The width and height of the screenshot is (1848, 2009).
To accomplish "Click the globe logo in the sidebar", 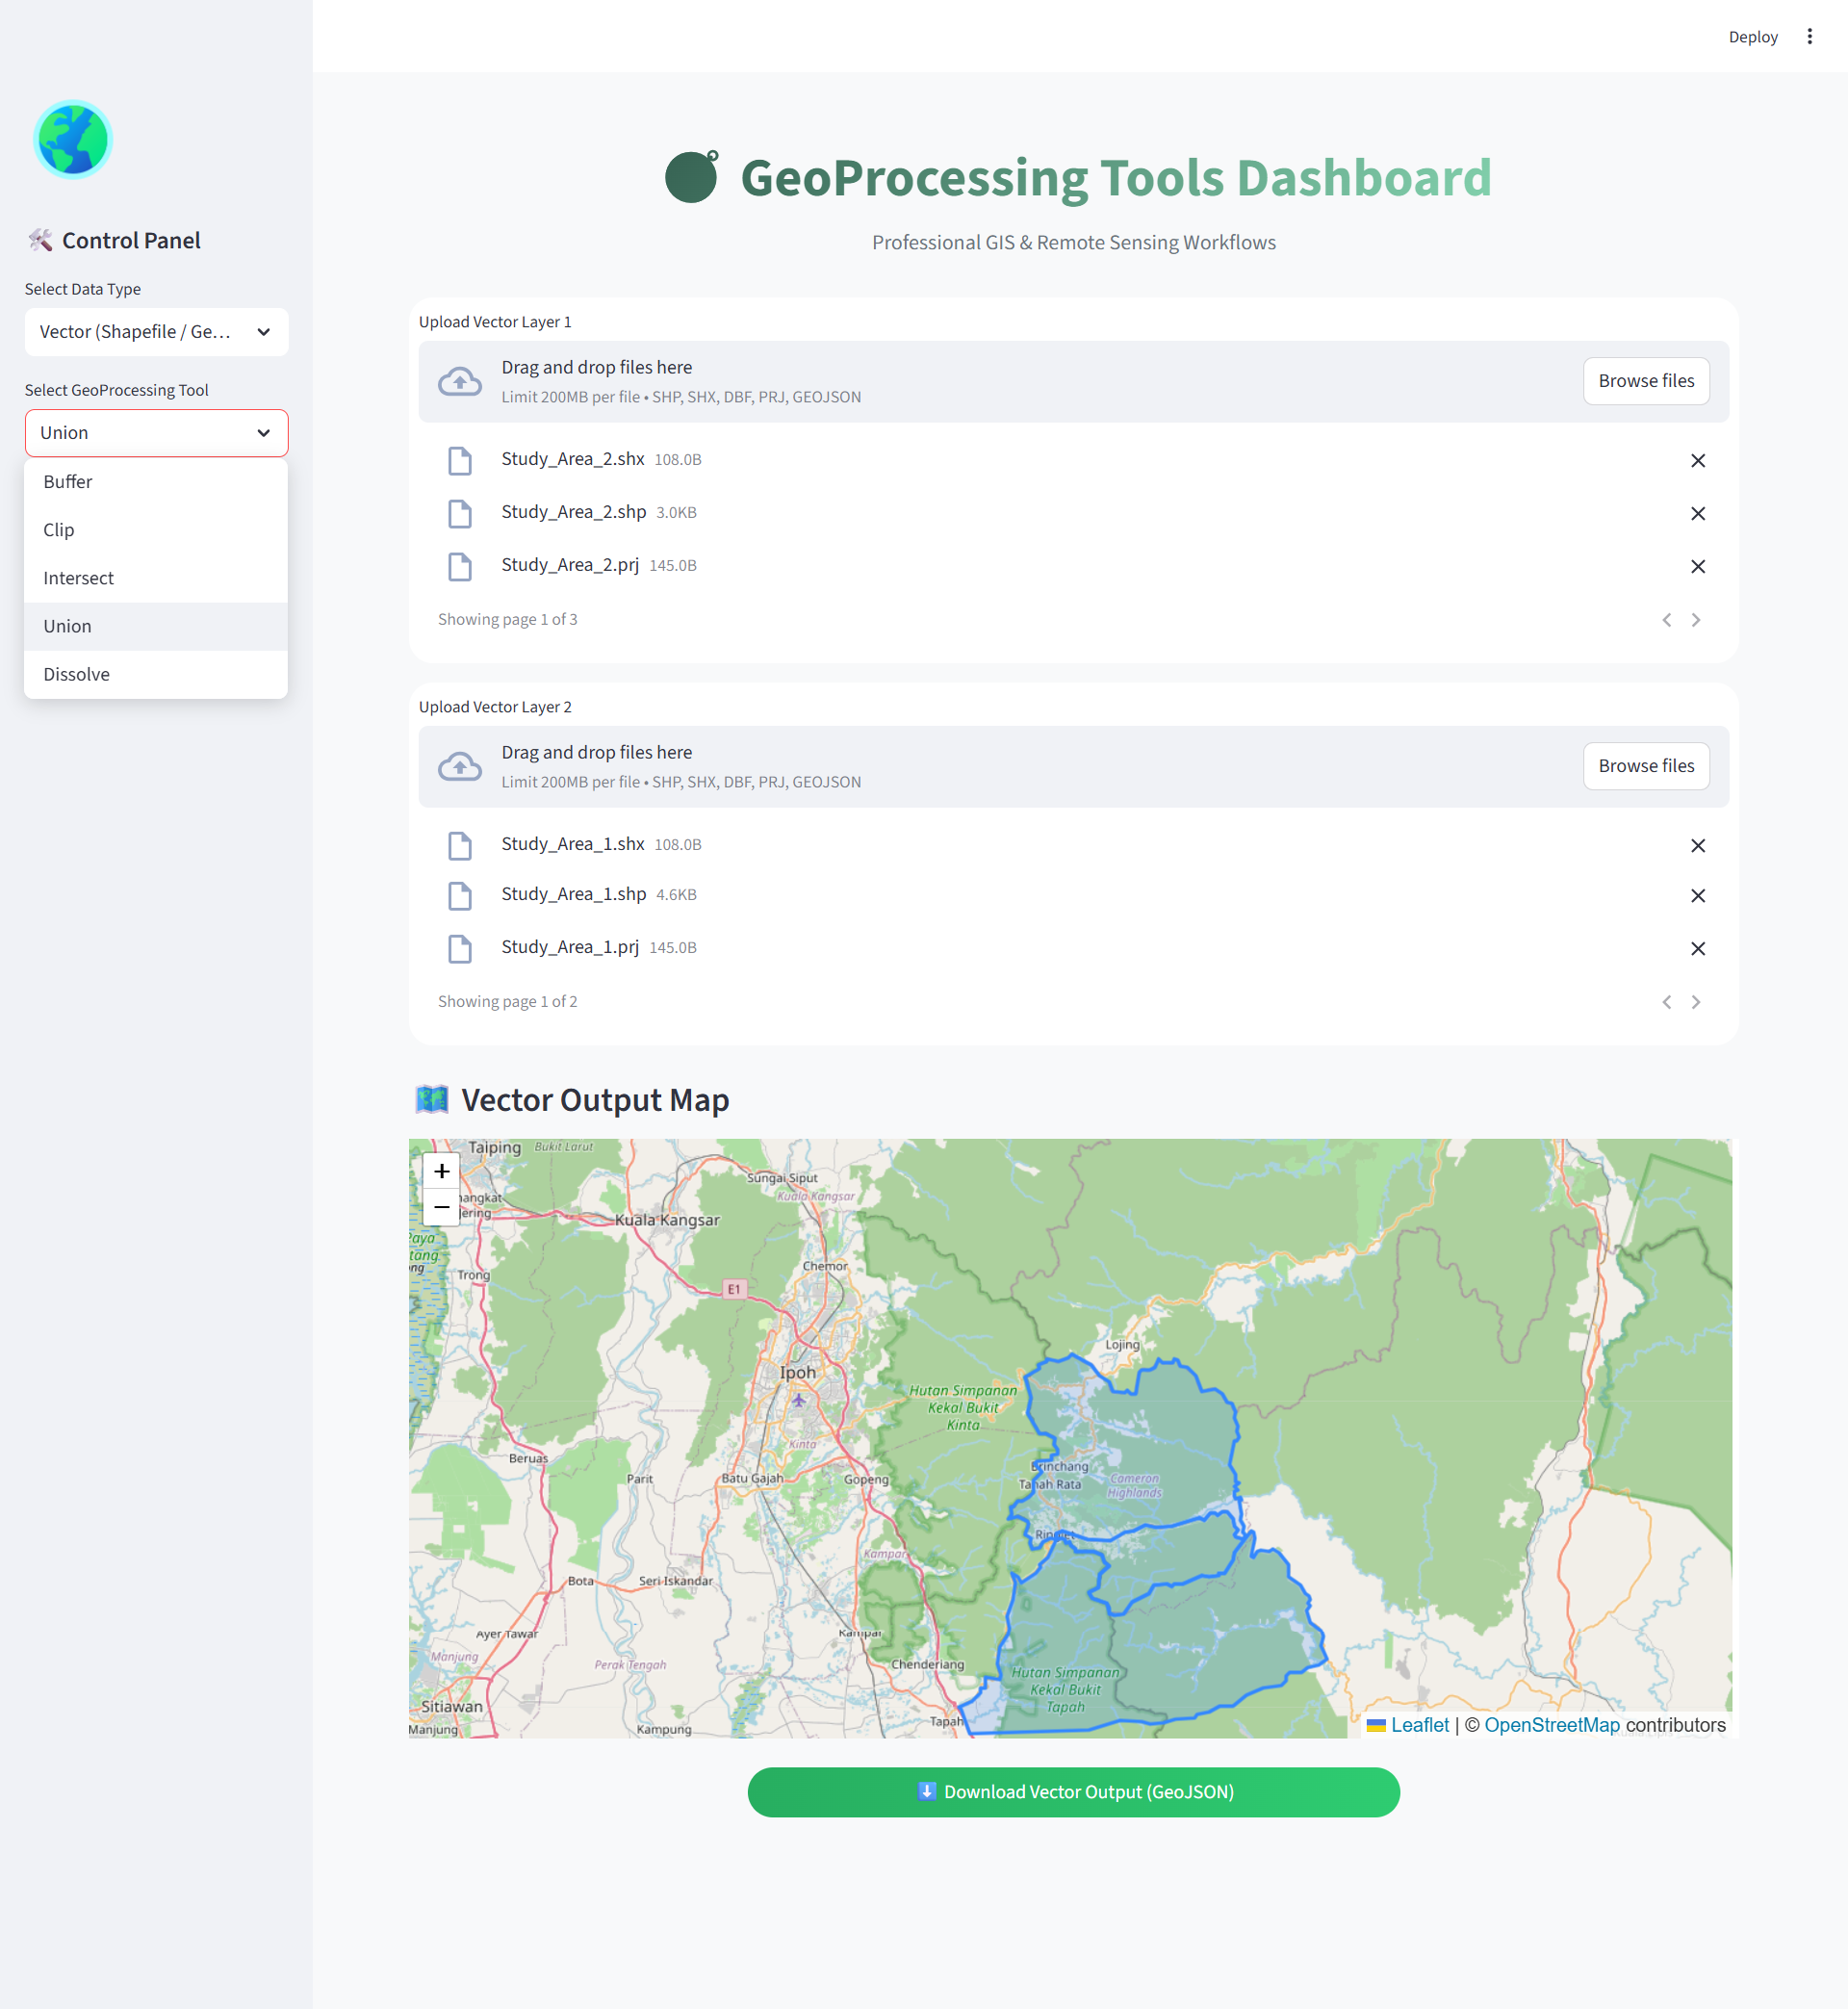I will (x=71, y=140).
